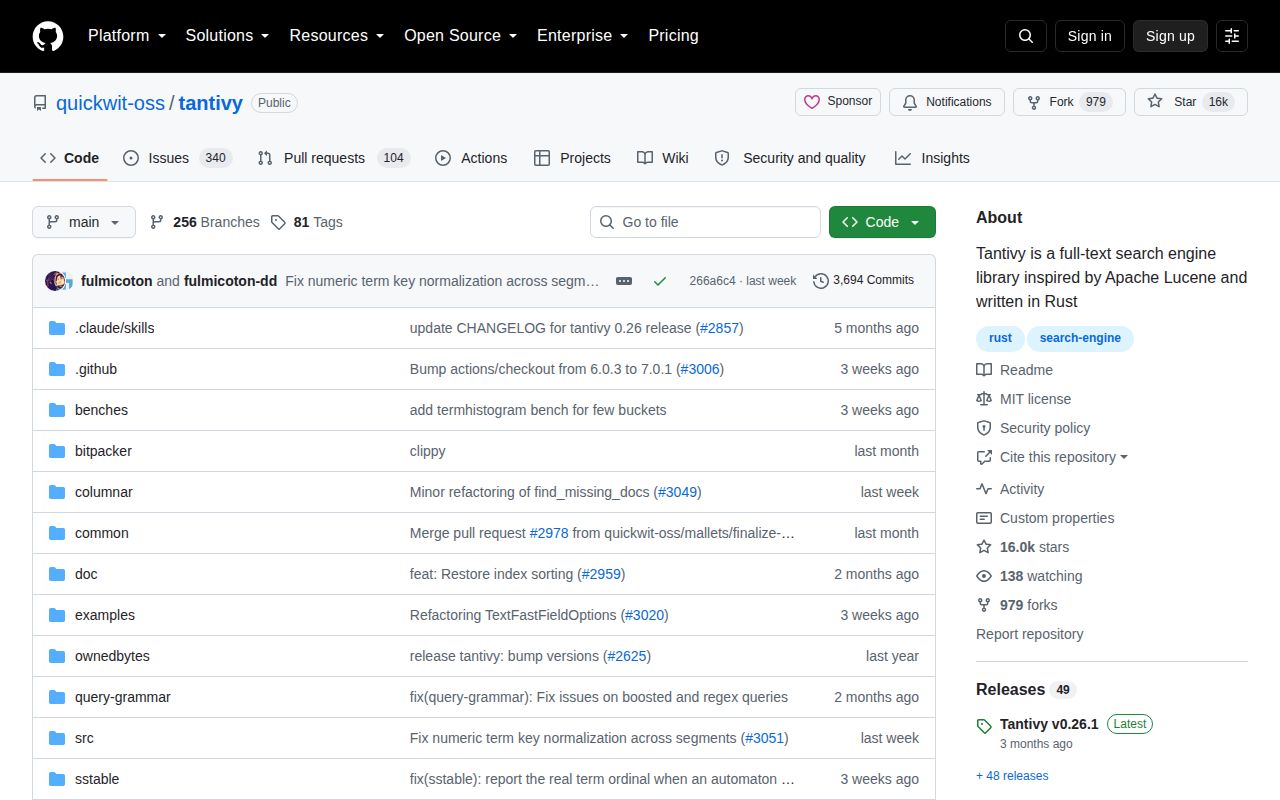Open the MIT license link
Viewport: 1280px width, 800px height.
pyautogui.click(x=1023, y=399)
